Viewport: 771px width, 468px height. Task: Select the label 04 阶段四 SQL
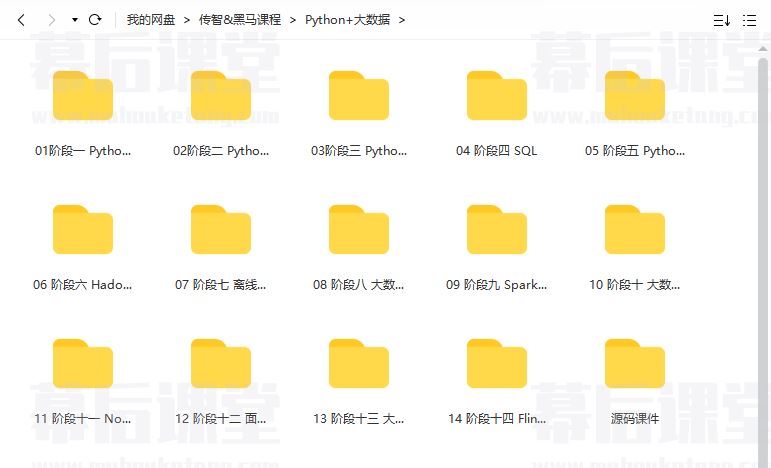coord(497,150)
